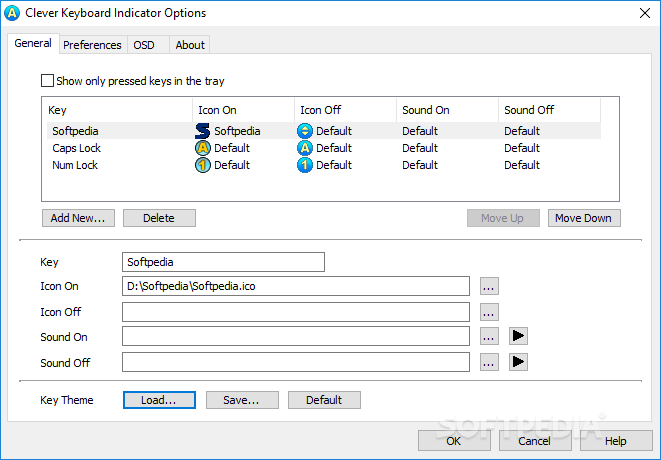The width and height of the screenshot is (661, 460).
Task: Click the Softpedia row's Icon Off arrows icon
Action: point(304,131)
